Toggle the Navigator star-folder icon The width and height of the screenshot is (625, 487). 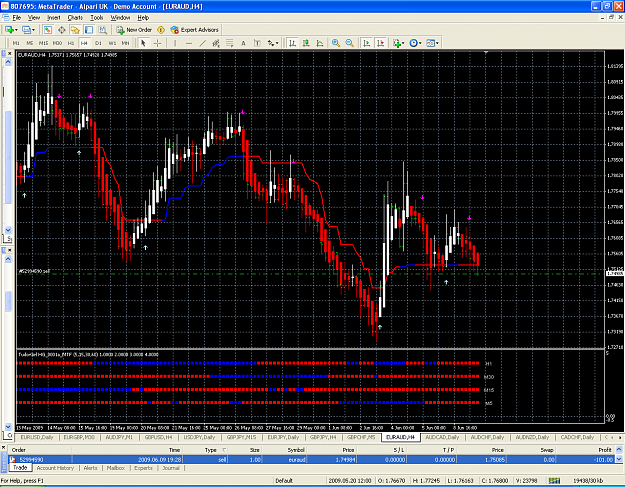tap(75, 30)
